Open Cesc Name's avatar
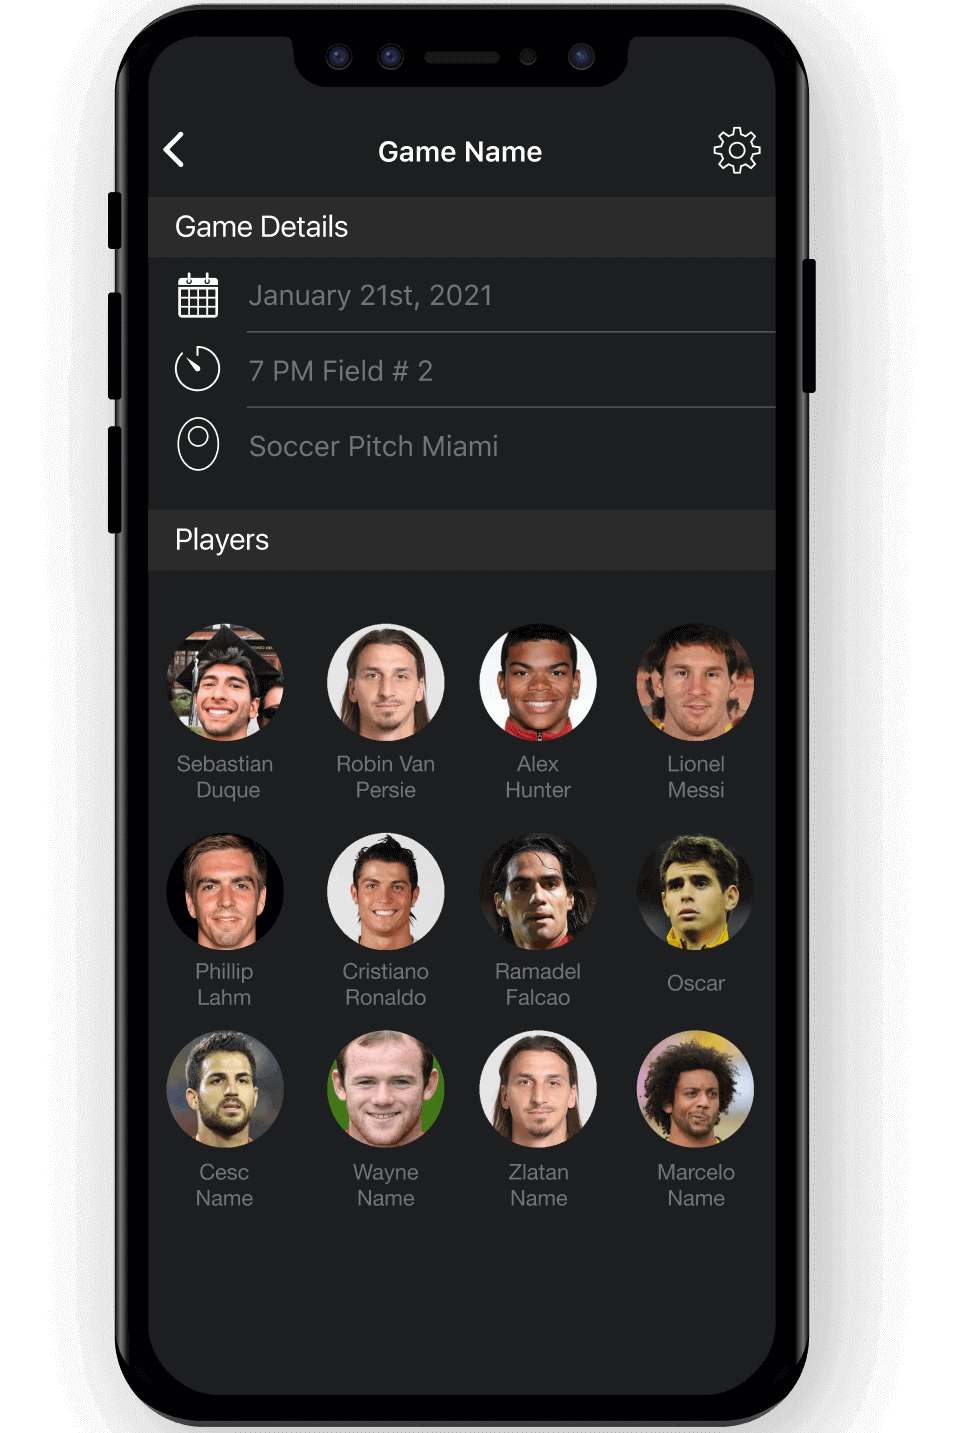The width and height of the screenshot is (955, 1433). coord(225,1089)
